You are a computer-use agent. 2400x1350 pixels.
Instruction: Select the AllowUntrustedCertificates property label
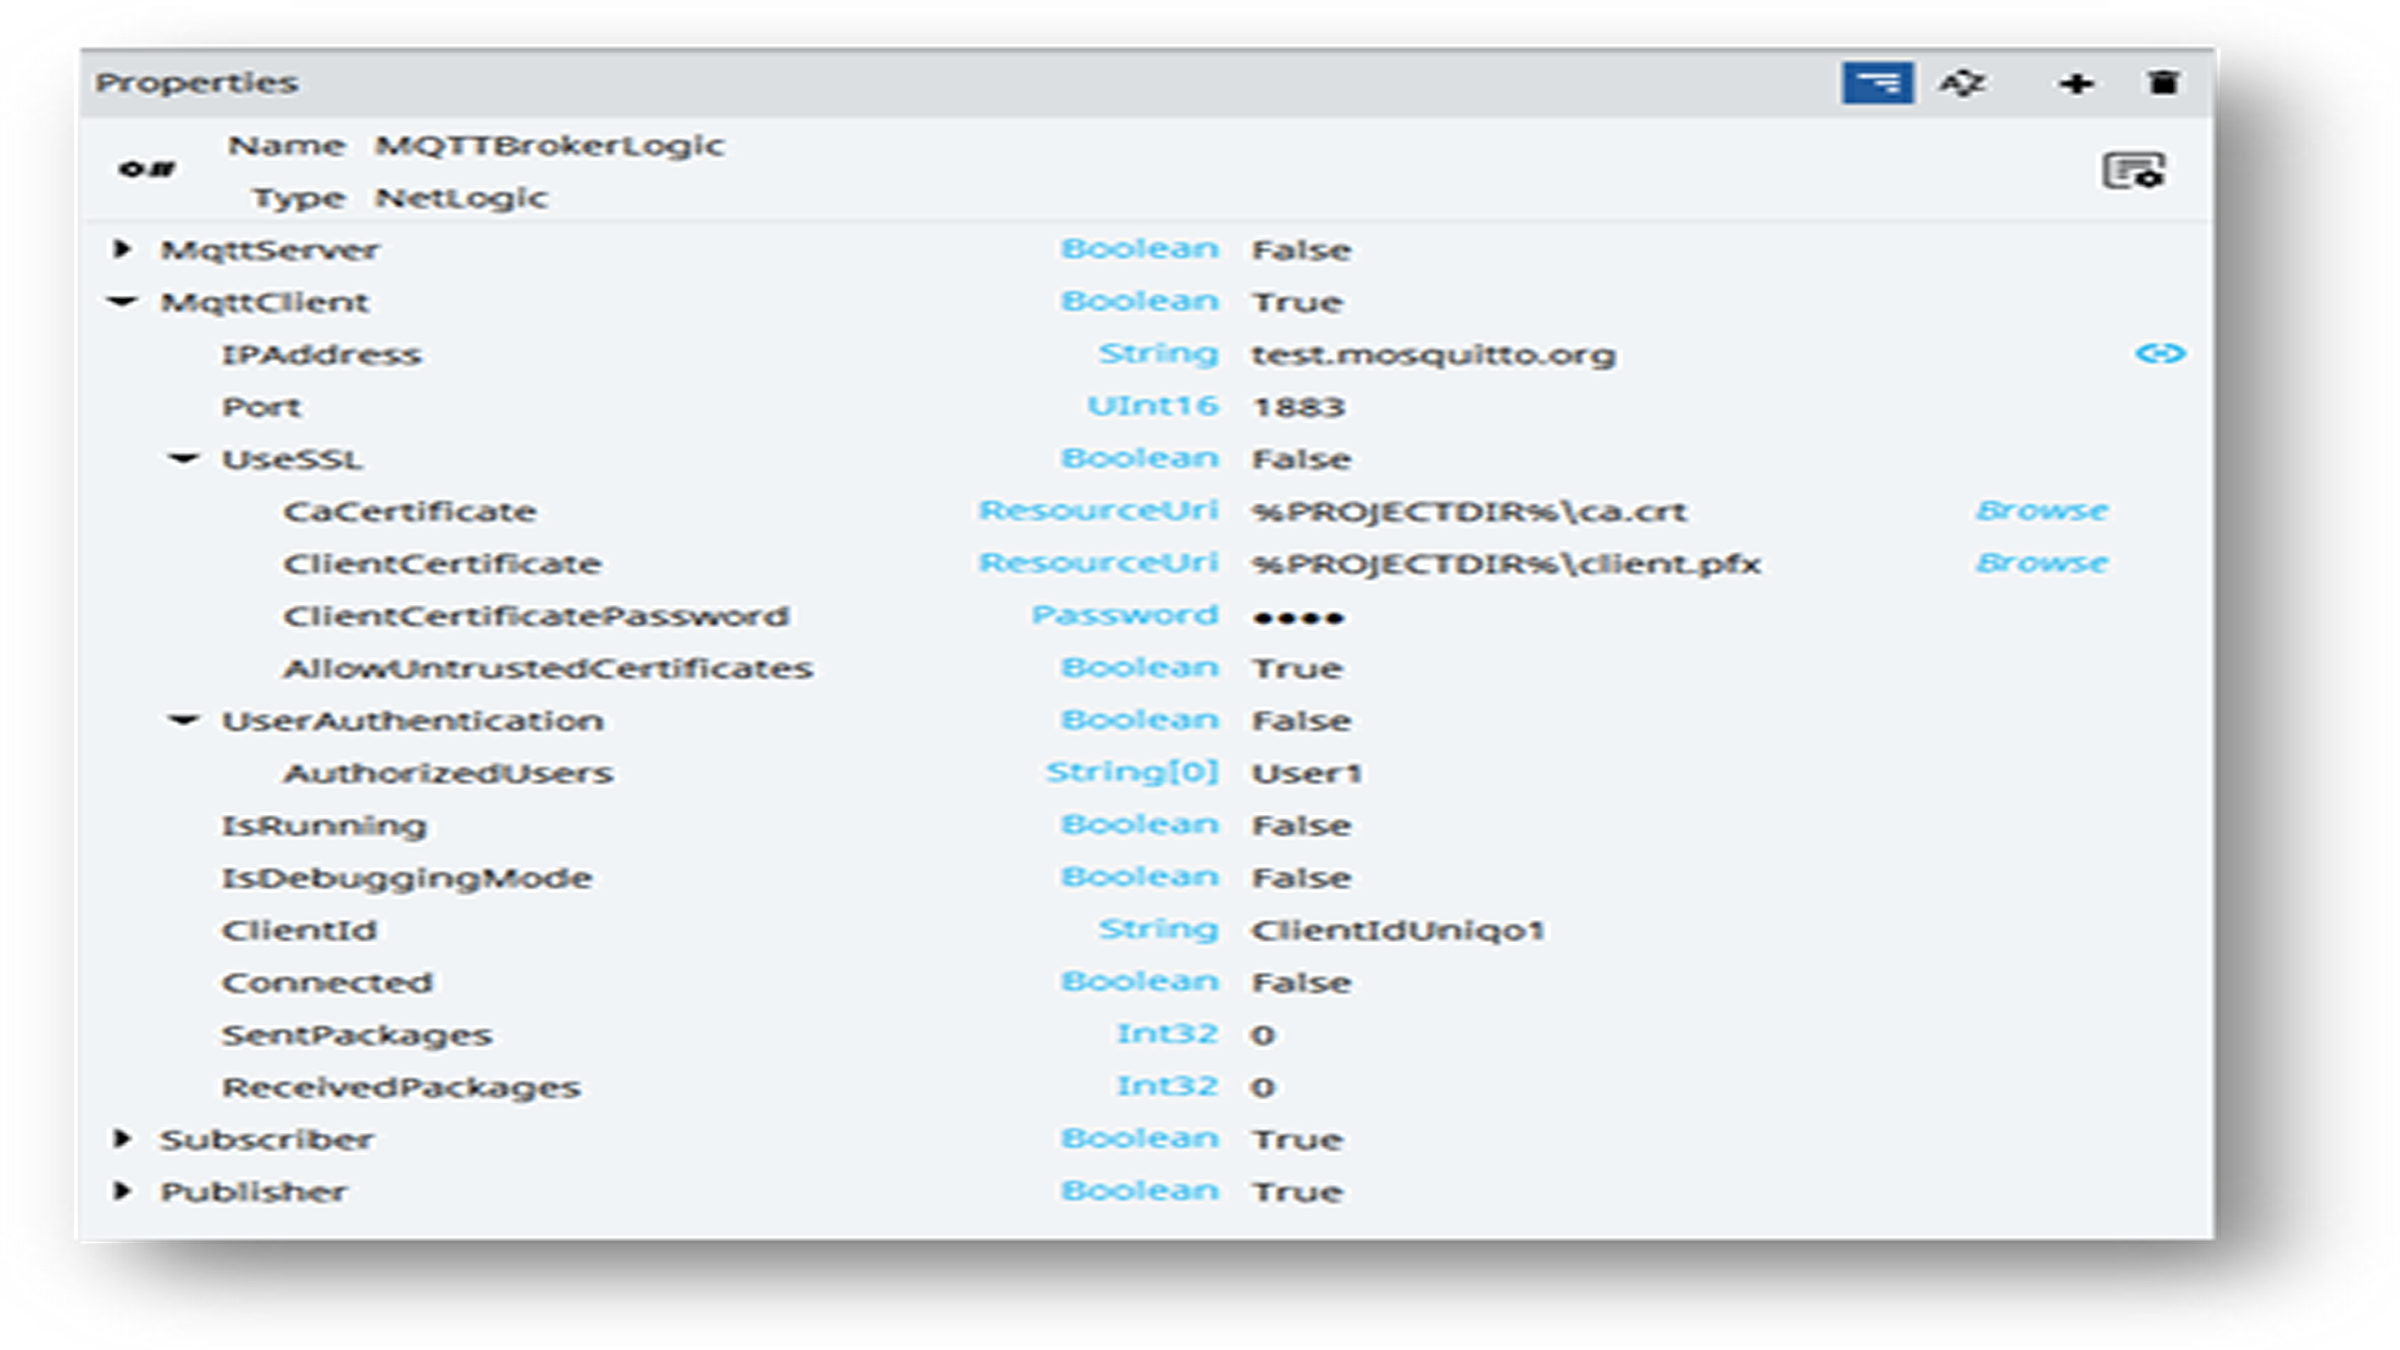[547, 668]
